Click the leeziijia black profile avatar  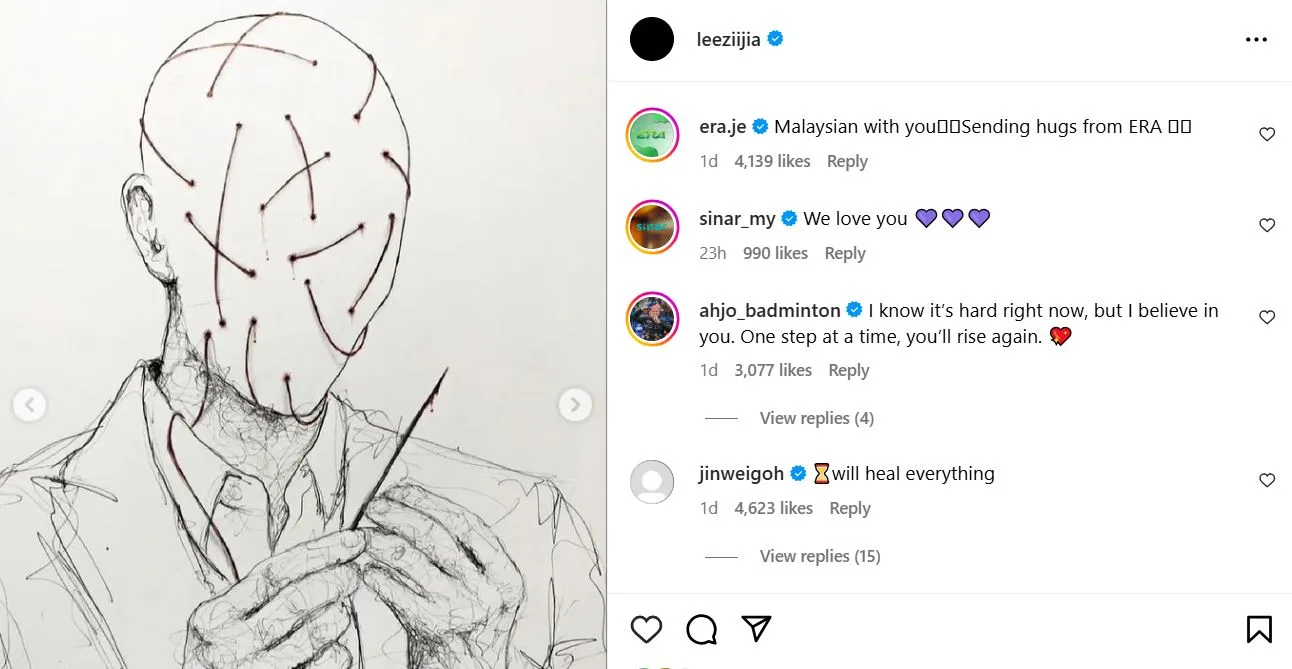(652, 40)
